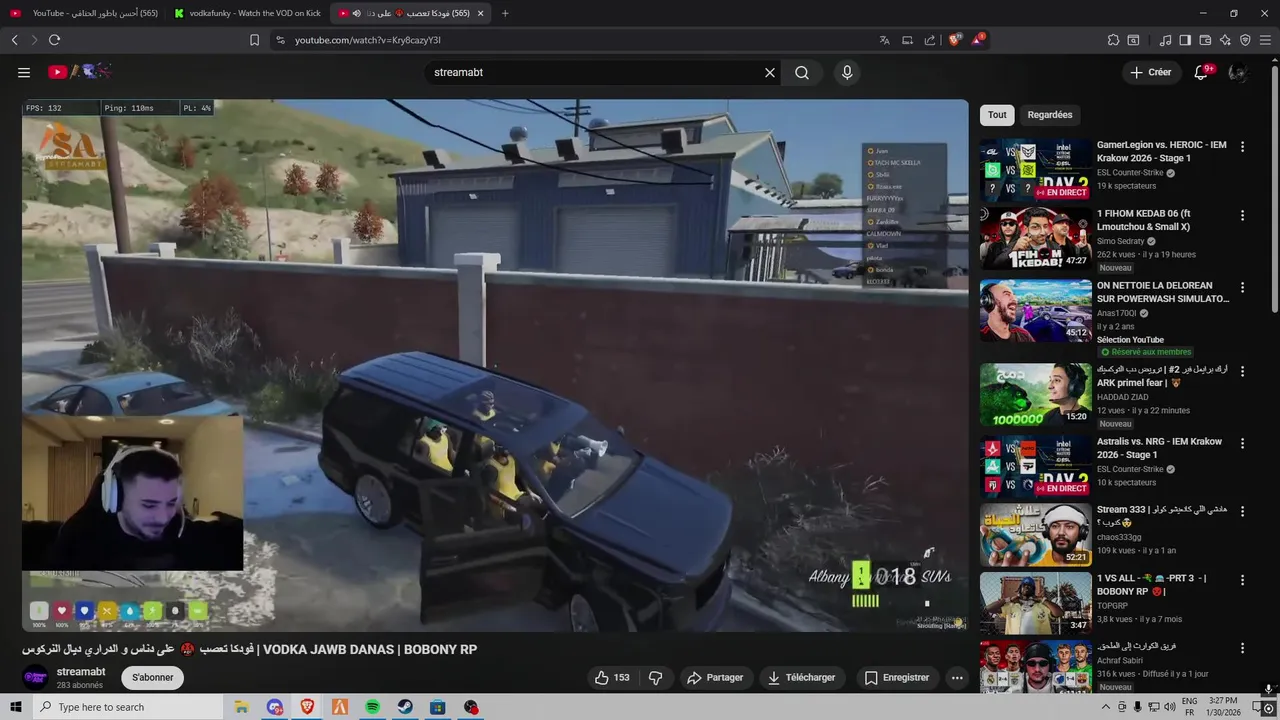Open options for ON NETTOIE LA DELOREAN
Image resolution: width=1280 pixels, height=720 pixels.
1242,287
